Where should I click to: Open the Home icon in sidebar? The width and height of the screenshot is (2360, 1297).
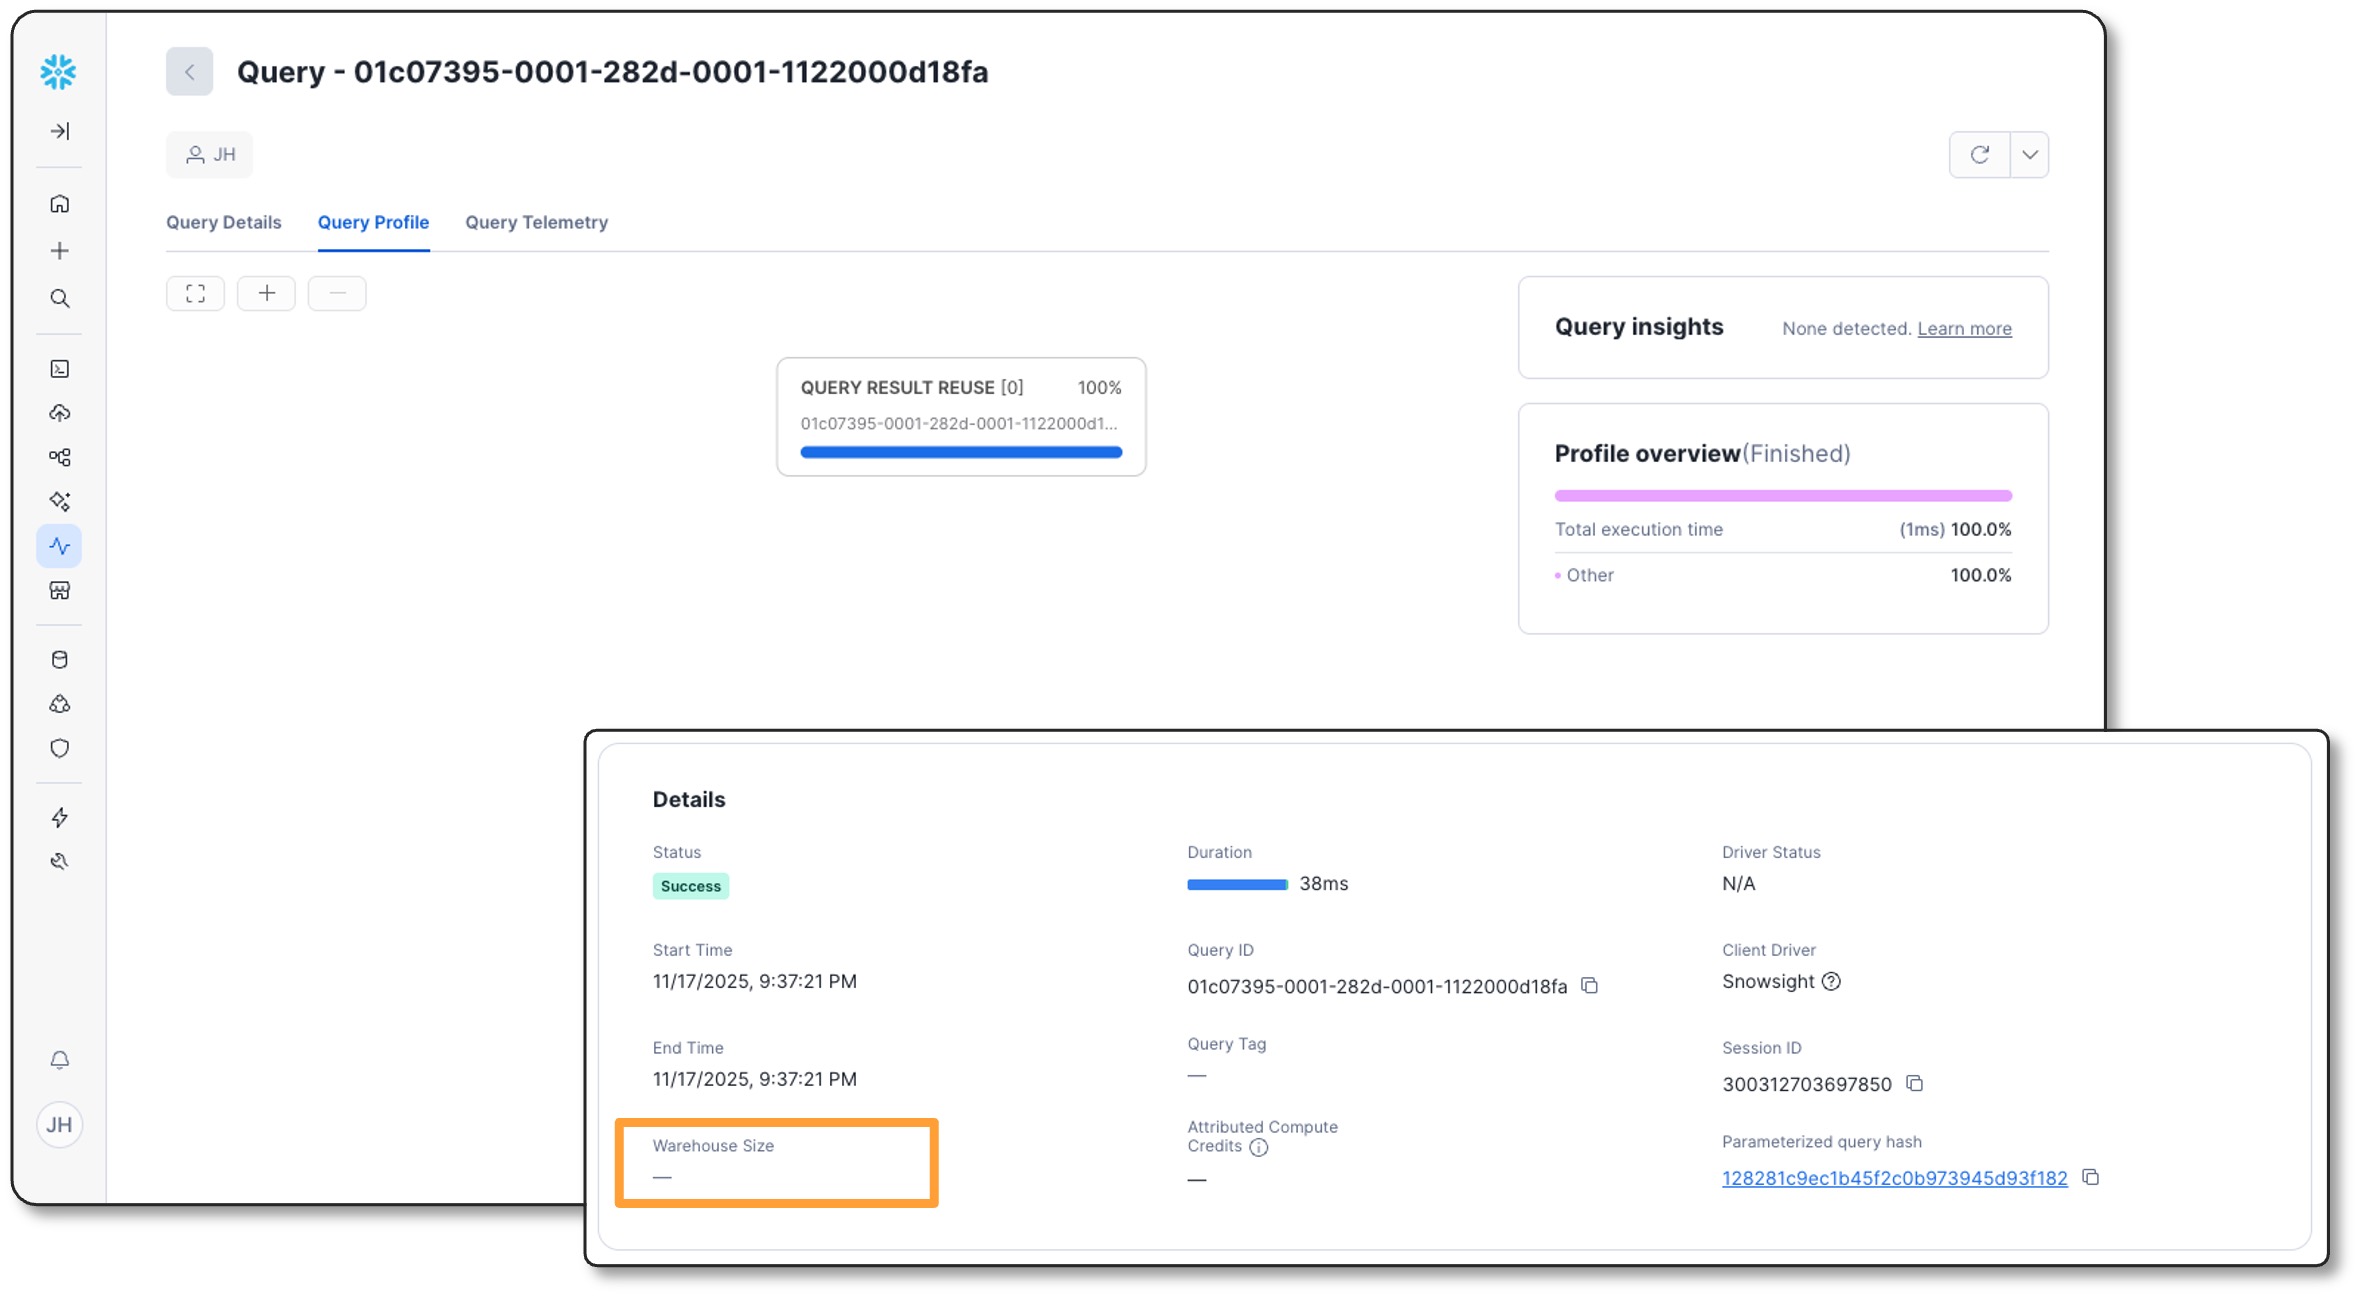60,204
